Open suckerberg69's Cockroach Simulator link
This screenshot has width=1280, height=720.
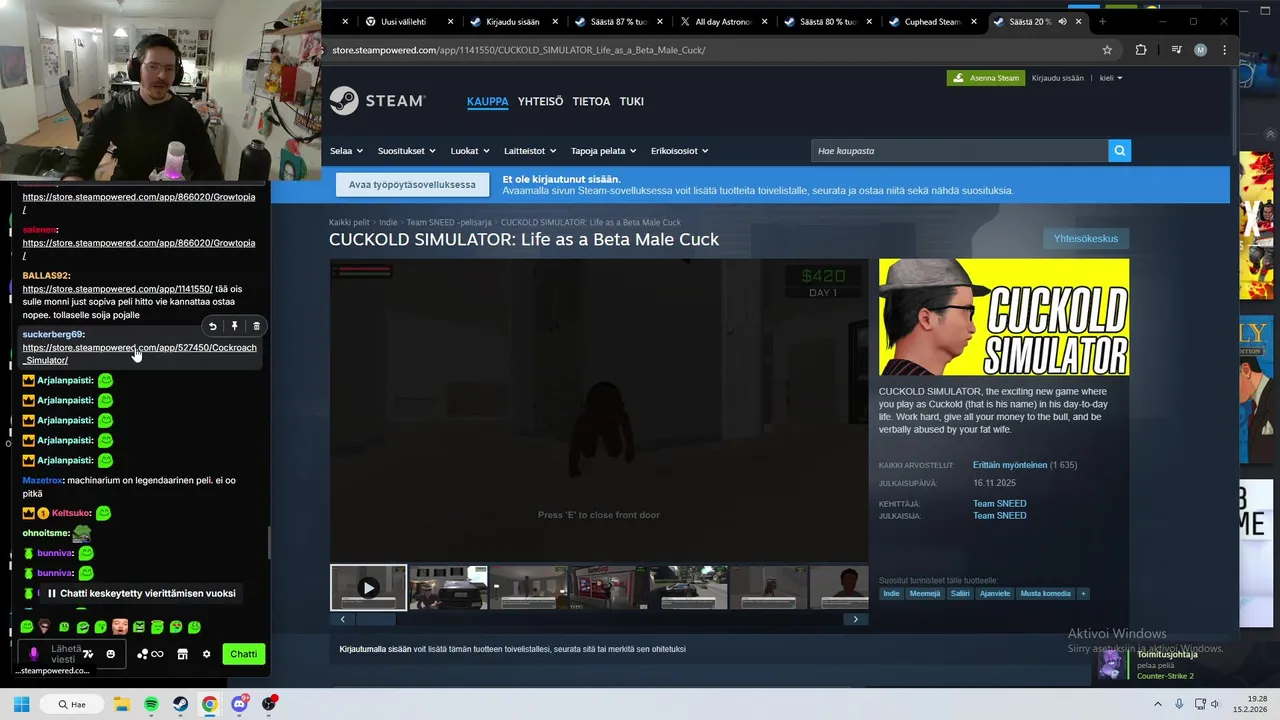[139, 354]
